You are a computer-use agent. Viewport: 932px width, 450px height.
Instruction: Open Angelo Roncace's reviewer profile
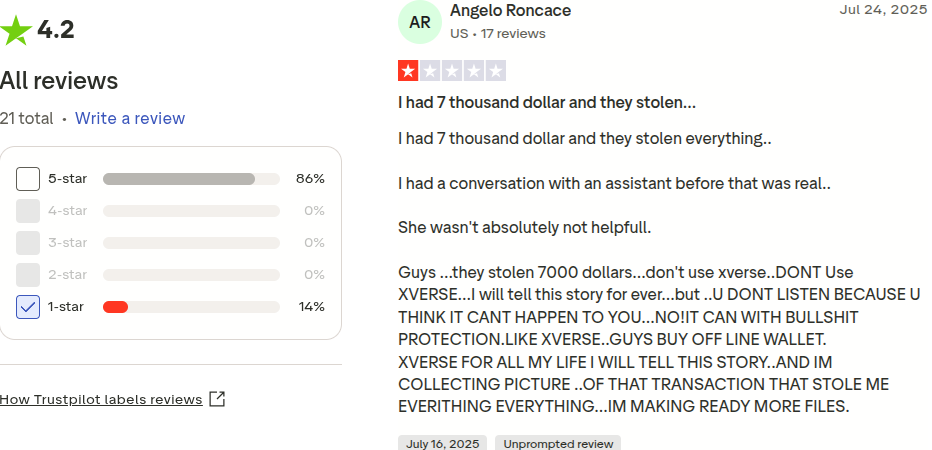[510, 11]
